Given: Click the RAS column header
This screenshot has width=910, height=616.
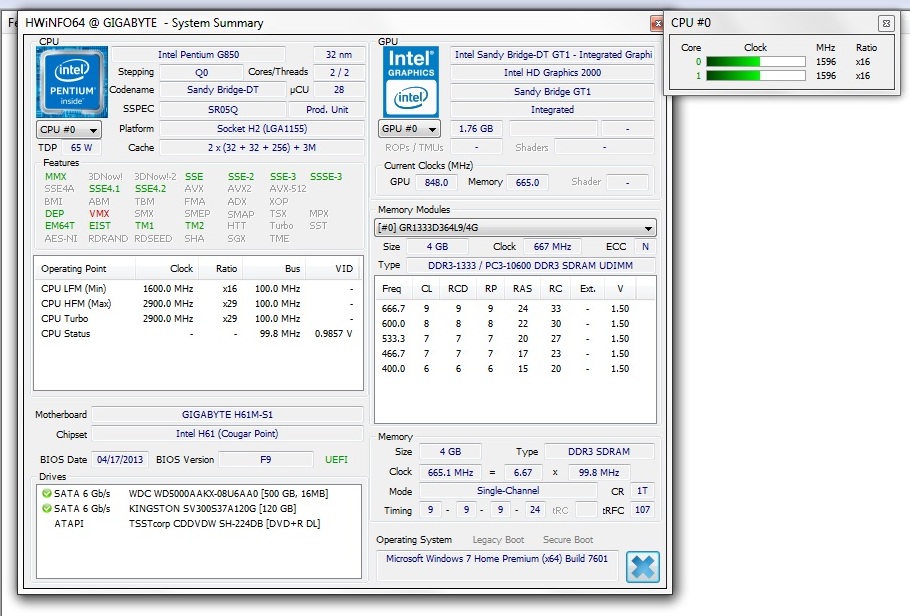Looking at the screenshot, I should 522,289.
